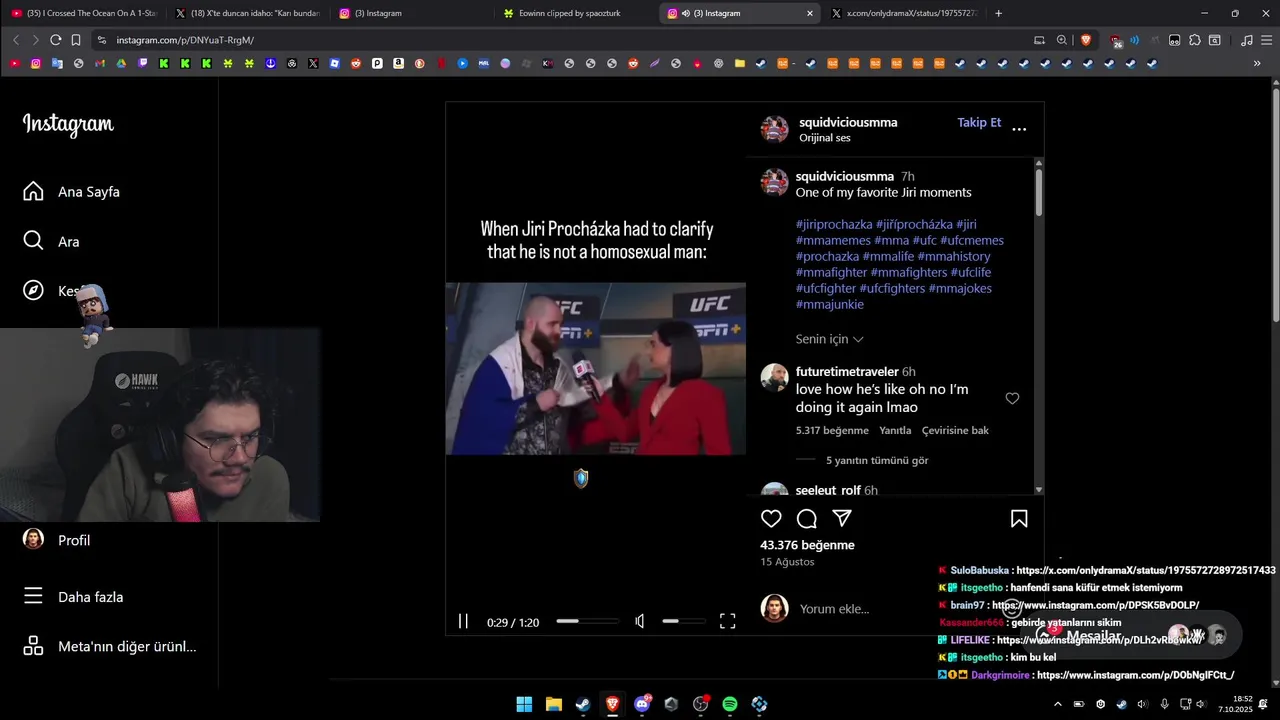The image size is (1280, 720).
Task: Reload the page
Action: tap(55, 40)
